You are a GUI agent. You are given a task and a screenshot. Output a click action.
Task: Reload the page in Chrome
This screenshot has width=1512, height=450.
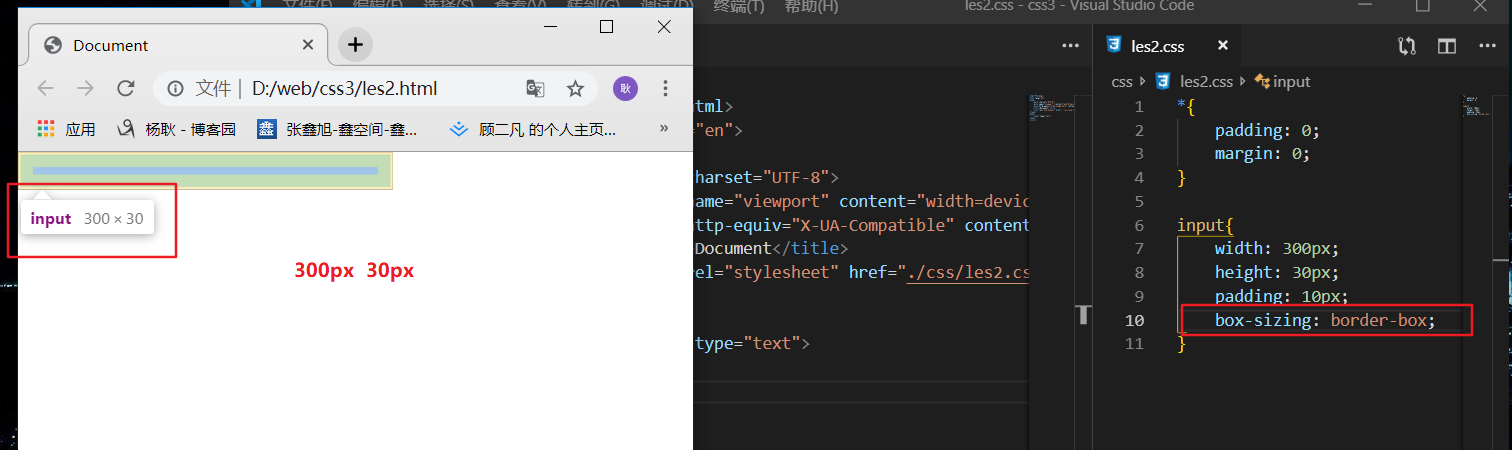pyautogui.click(x=126, y=89)
